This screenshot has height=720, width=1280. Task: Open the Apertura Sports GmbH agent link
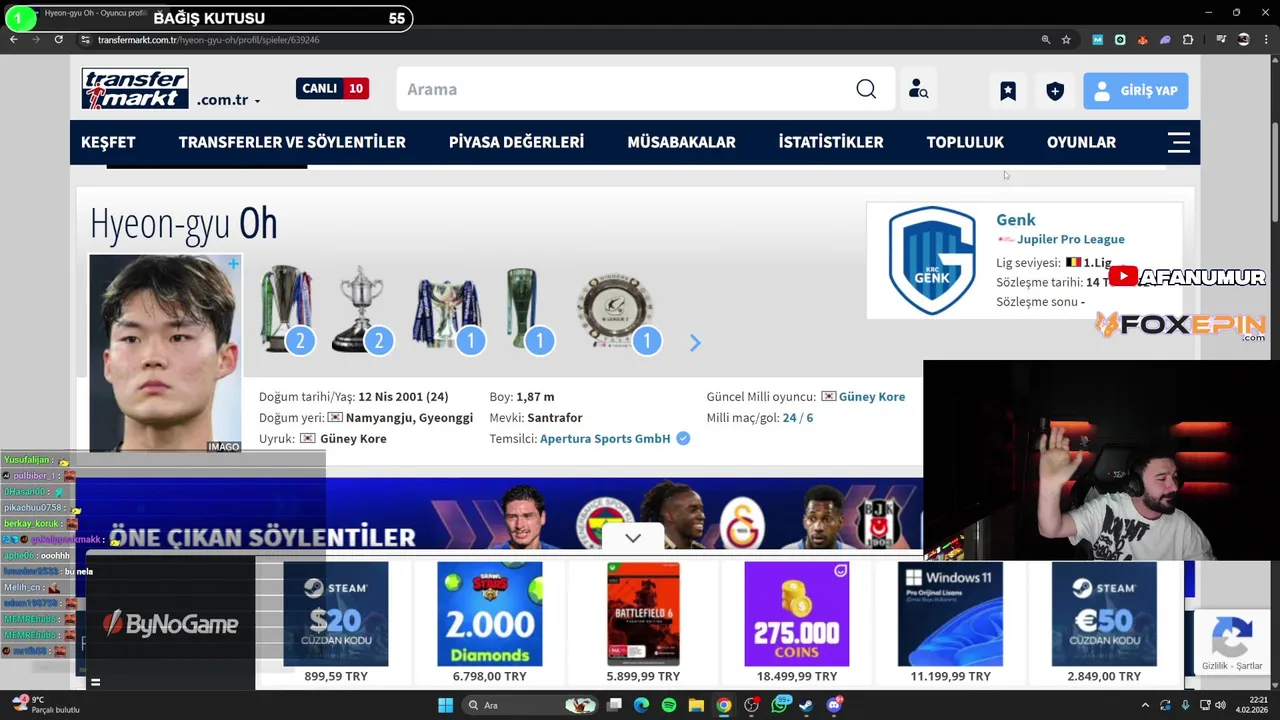(605, 439)
